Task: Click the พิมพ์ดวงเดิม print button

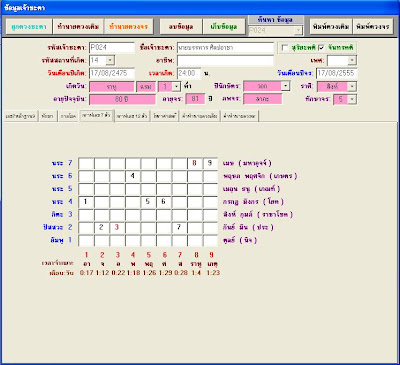Action: [x=331, y=27]
